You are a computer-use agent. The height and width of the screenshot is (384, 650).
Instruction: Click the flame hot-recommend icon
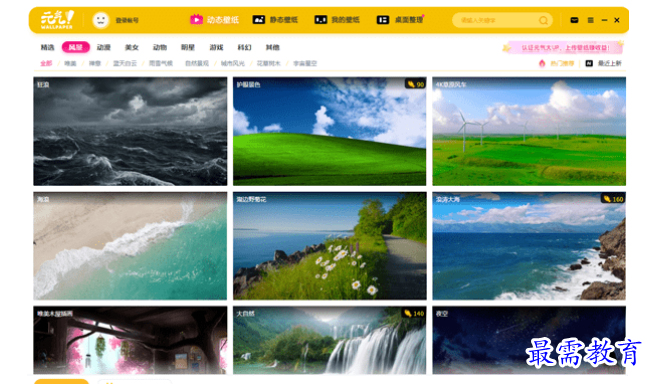[x=542, y=63]
